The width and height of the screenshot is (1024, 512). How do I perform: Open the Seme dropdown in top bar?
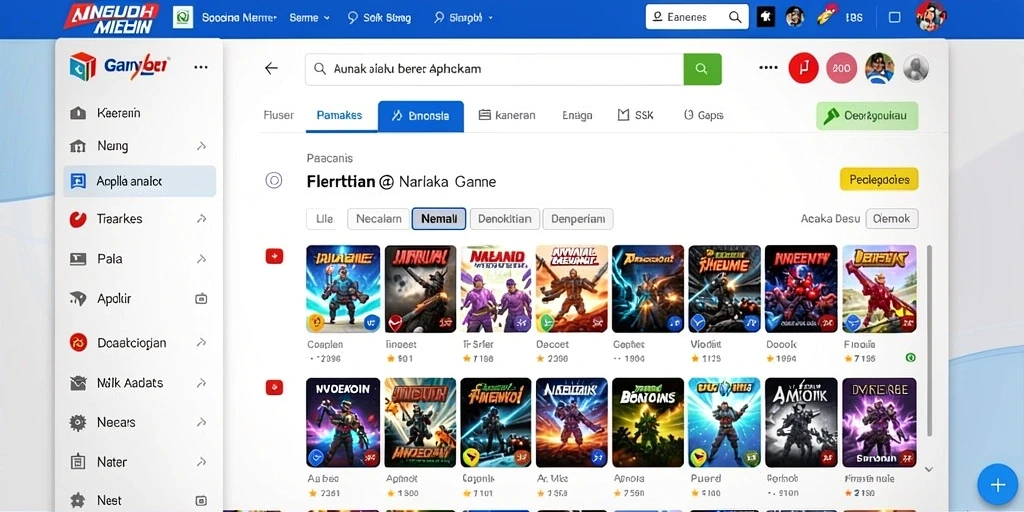[310, 18]
